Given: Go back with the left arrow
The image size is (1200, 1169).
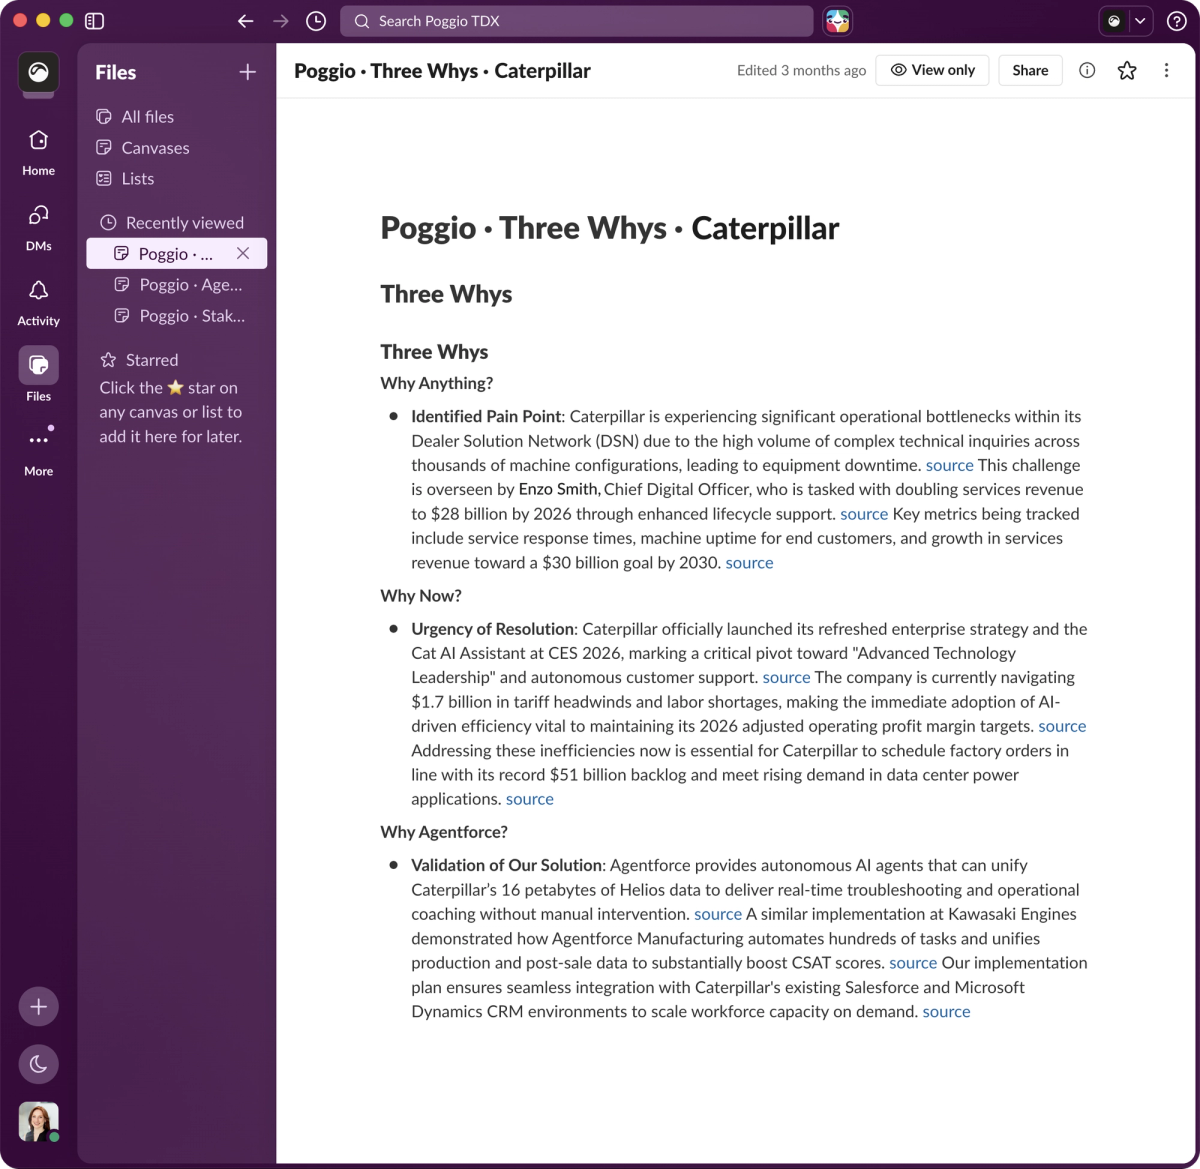Looking at the screenshot, I should pos(245,21).
